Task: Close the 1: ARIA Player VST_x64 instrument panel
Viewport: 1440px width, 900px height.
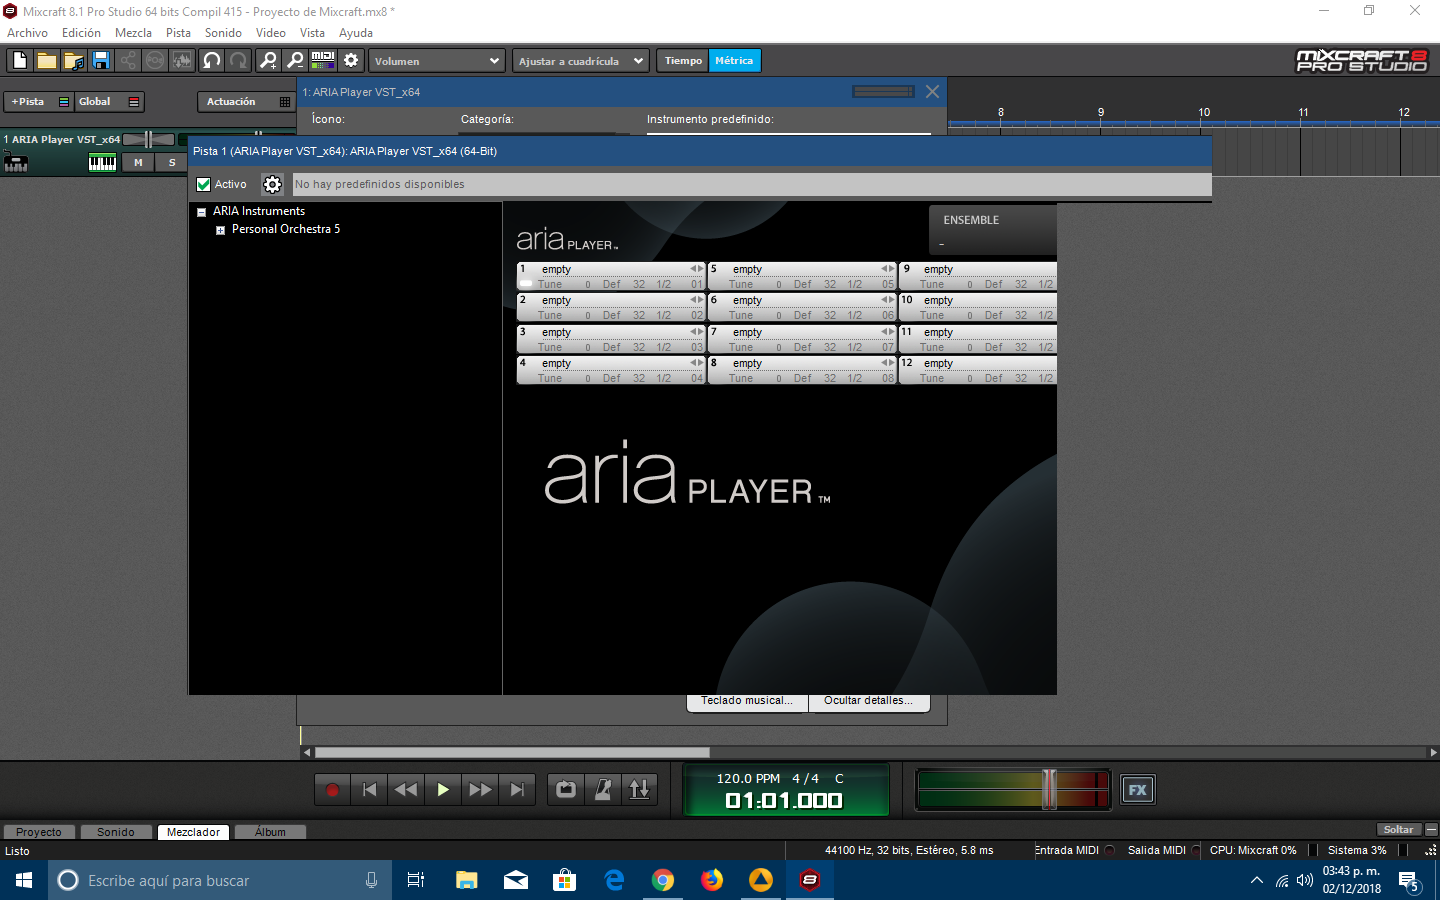Action: tap(932, 92)
